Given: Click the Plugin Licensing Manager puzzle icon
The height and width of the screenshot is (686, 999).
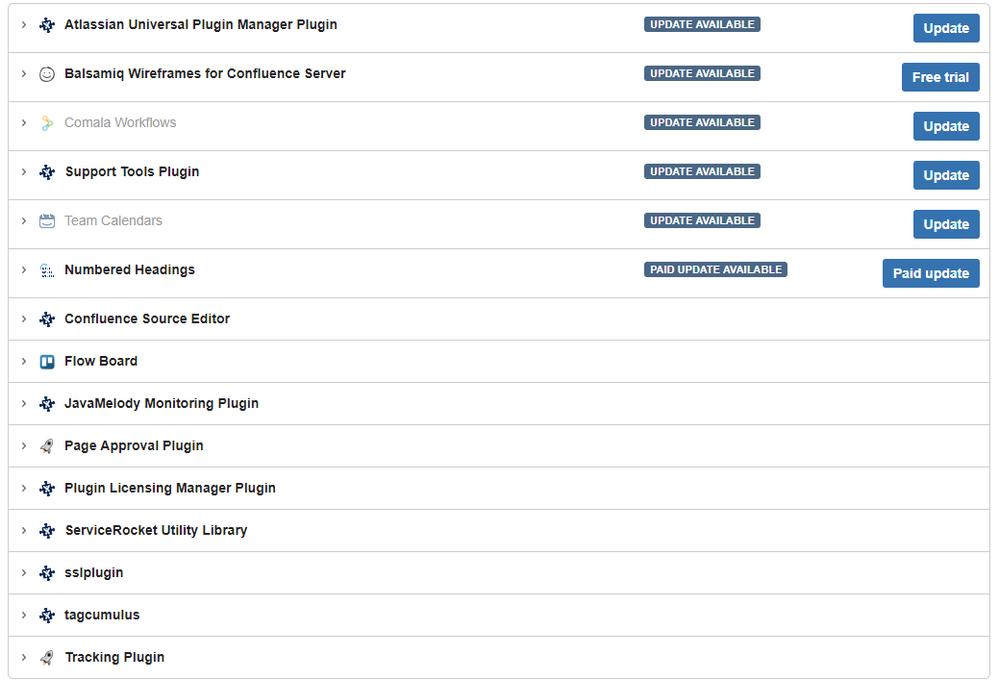Looking at the screenshot, I should click(x=47, y=489).
